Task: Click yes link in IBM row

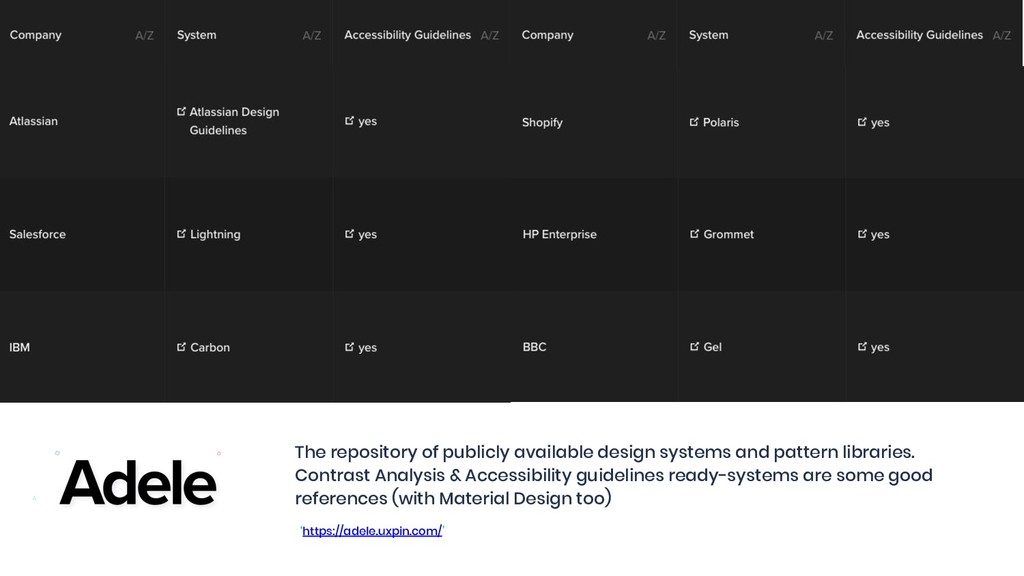Action: click(x=367, y=347)
